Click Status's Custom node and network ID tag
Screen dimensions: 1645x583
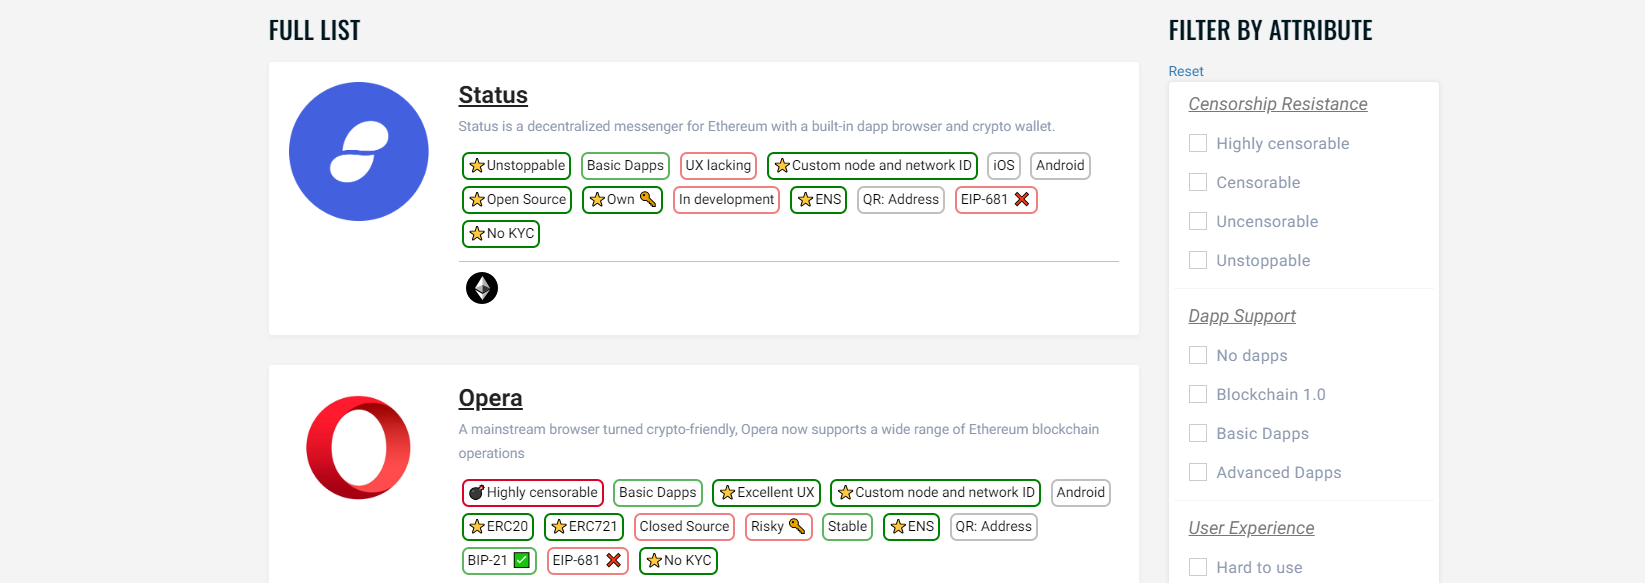pos(872,165)
